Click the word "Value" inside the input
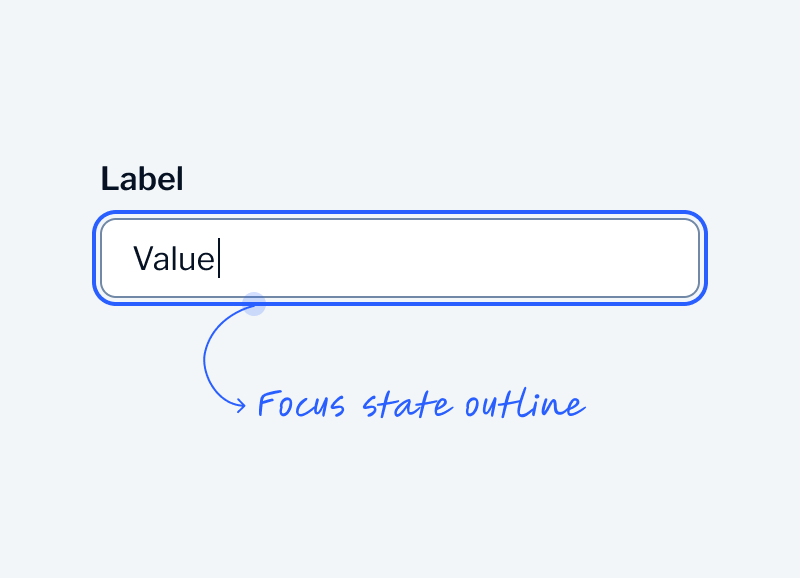Image resolution: width=800 pixels, height=578 pixels. [x=174, y=259]
